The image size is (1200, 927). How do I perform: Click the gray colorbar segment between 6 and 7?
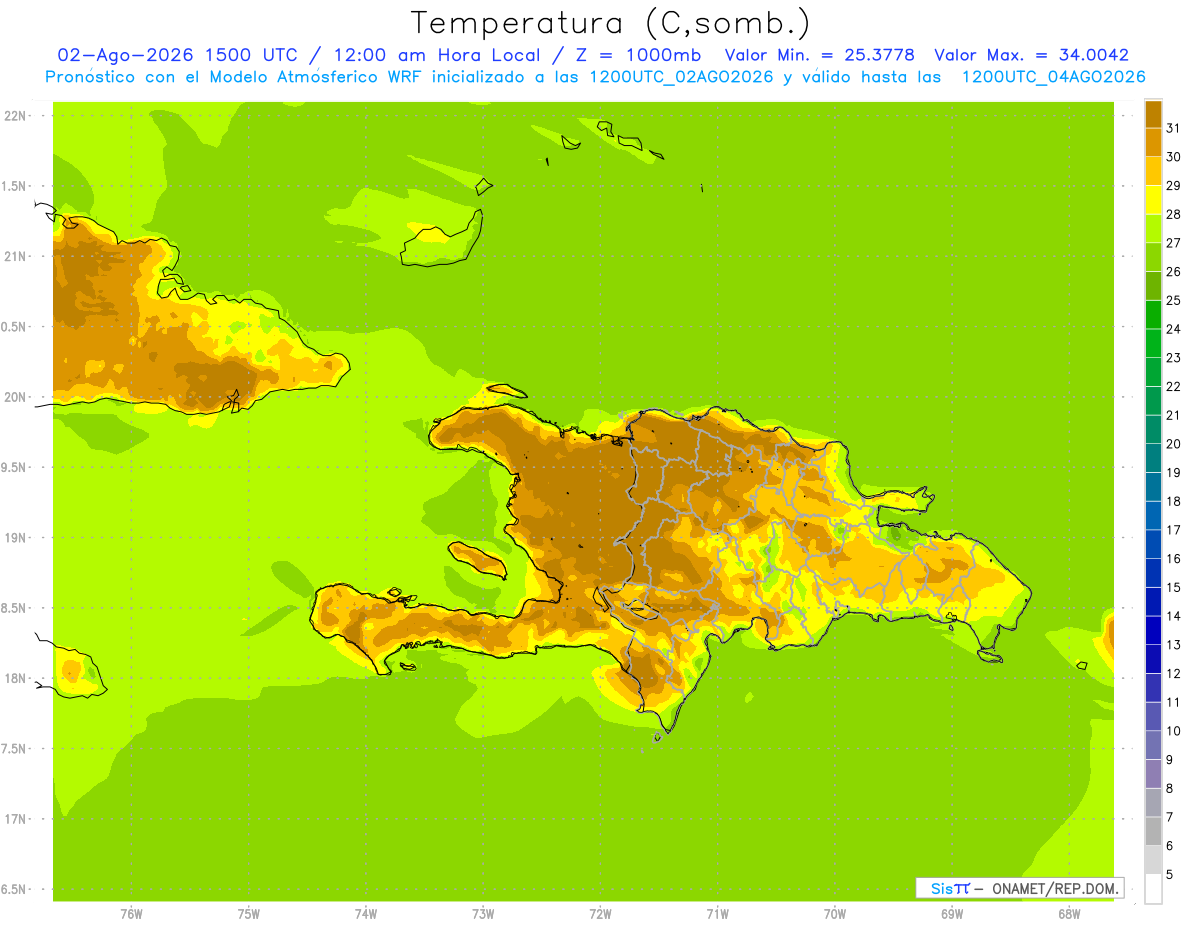click(x=1153, y=831)
